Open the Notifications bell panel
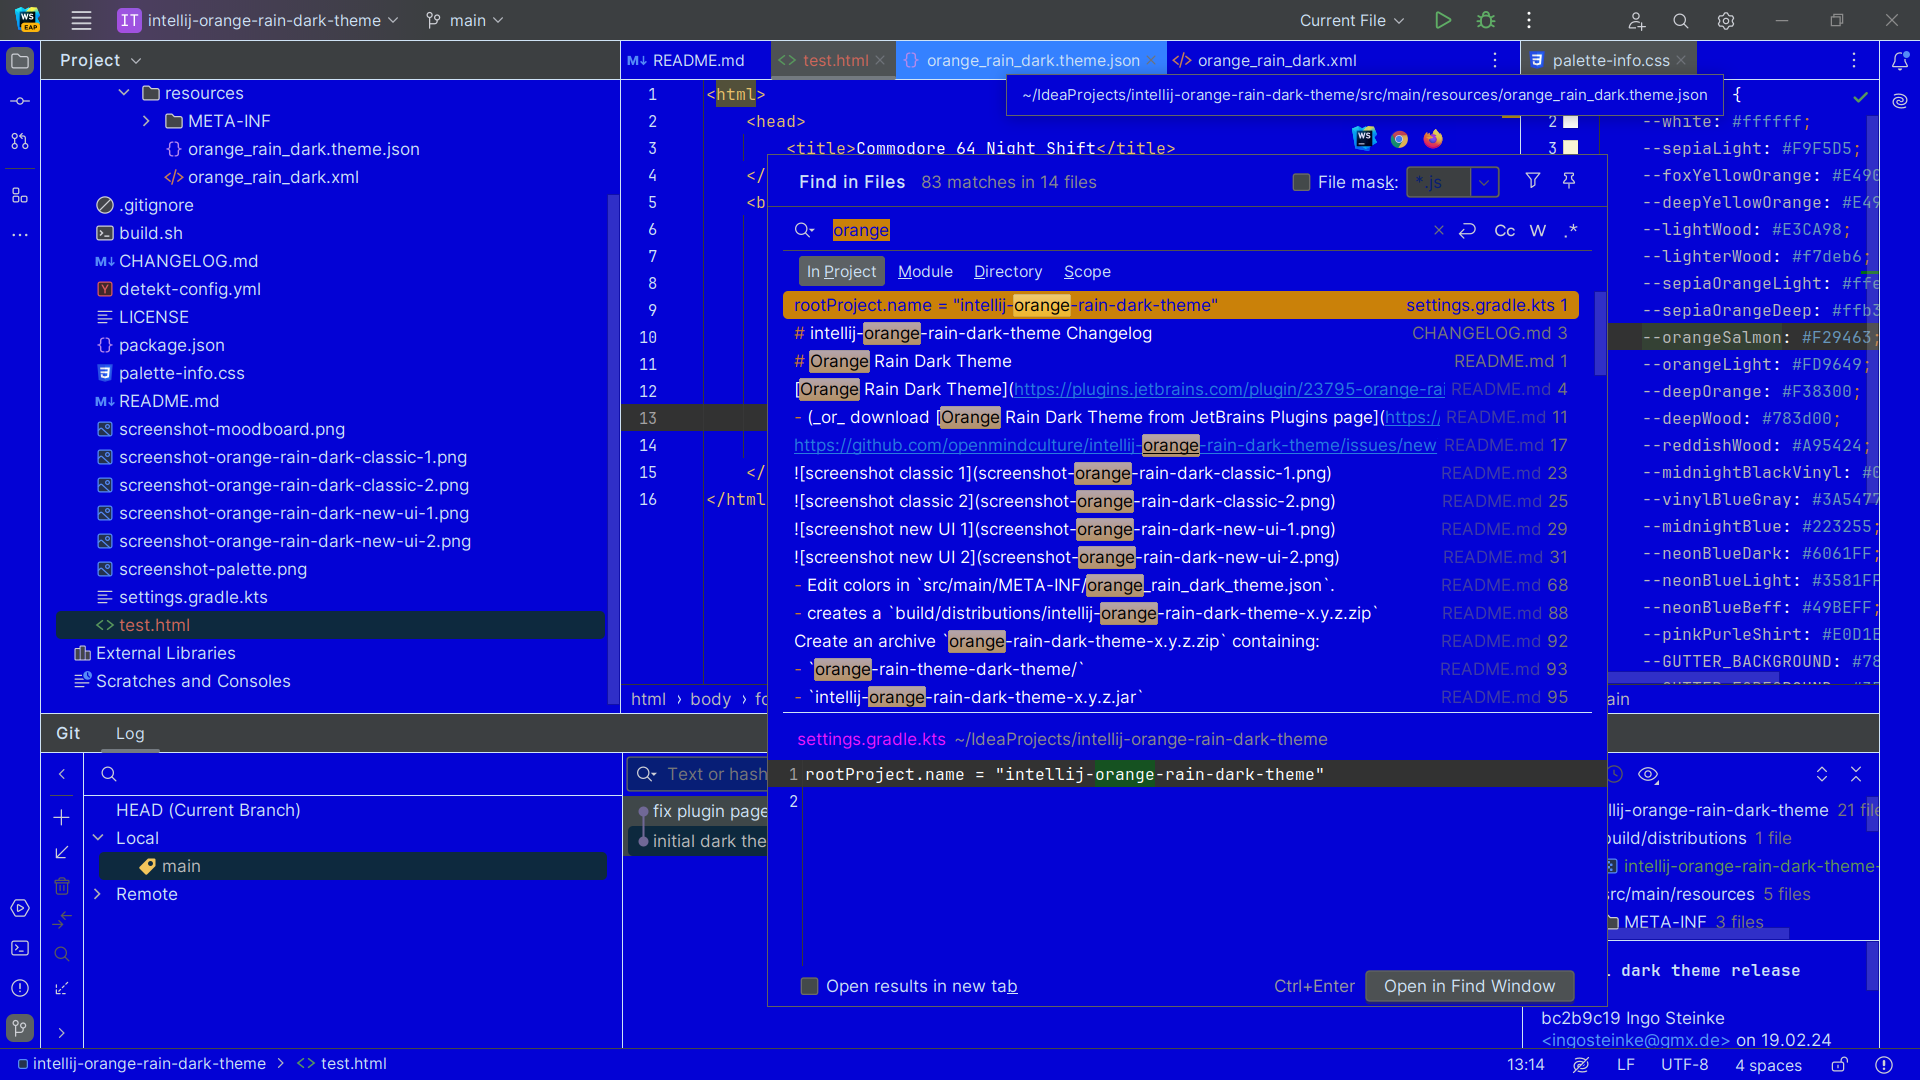The image size is (1920, 1080). [1900, 61]
